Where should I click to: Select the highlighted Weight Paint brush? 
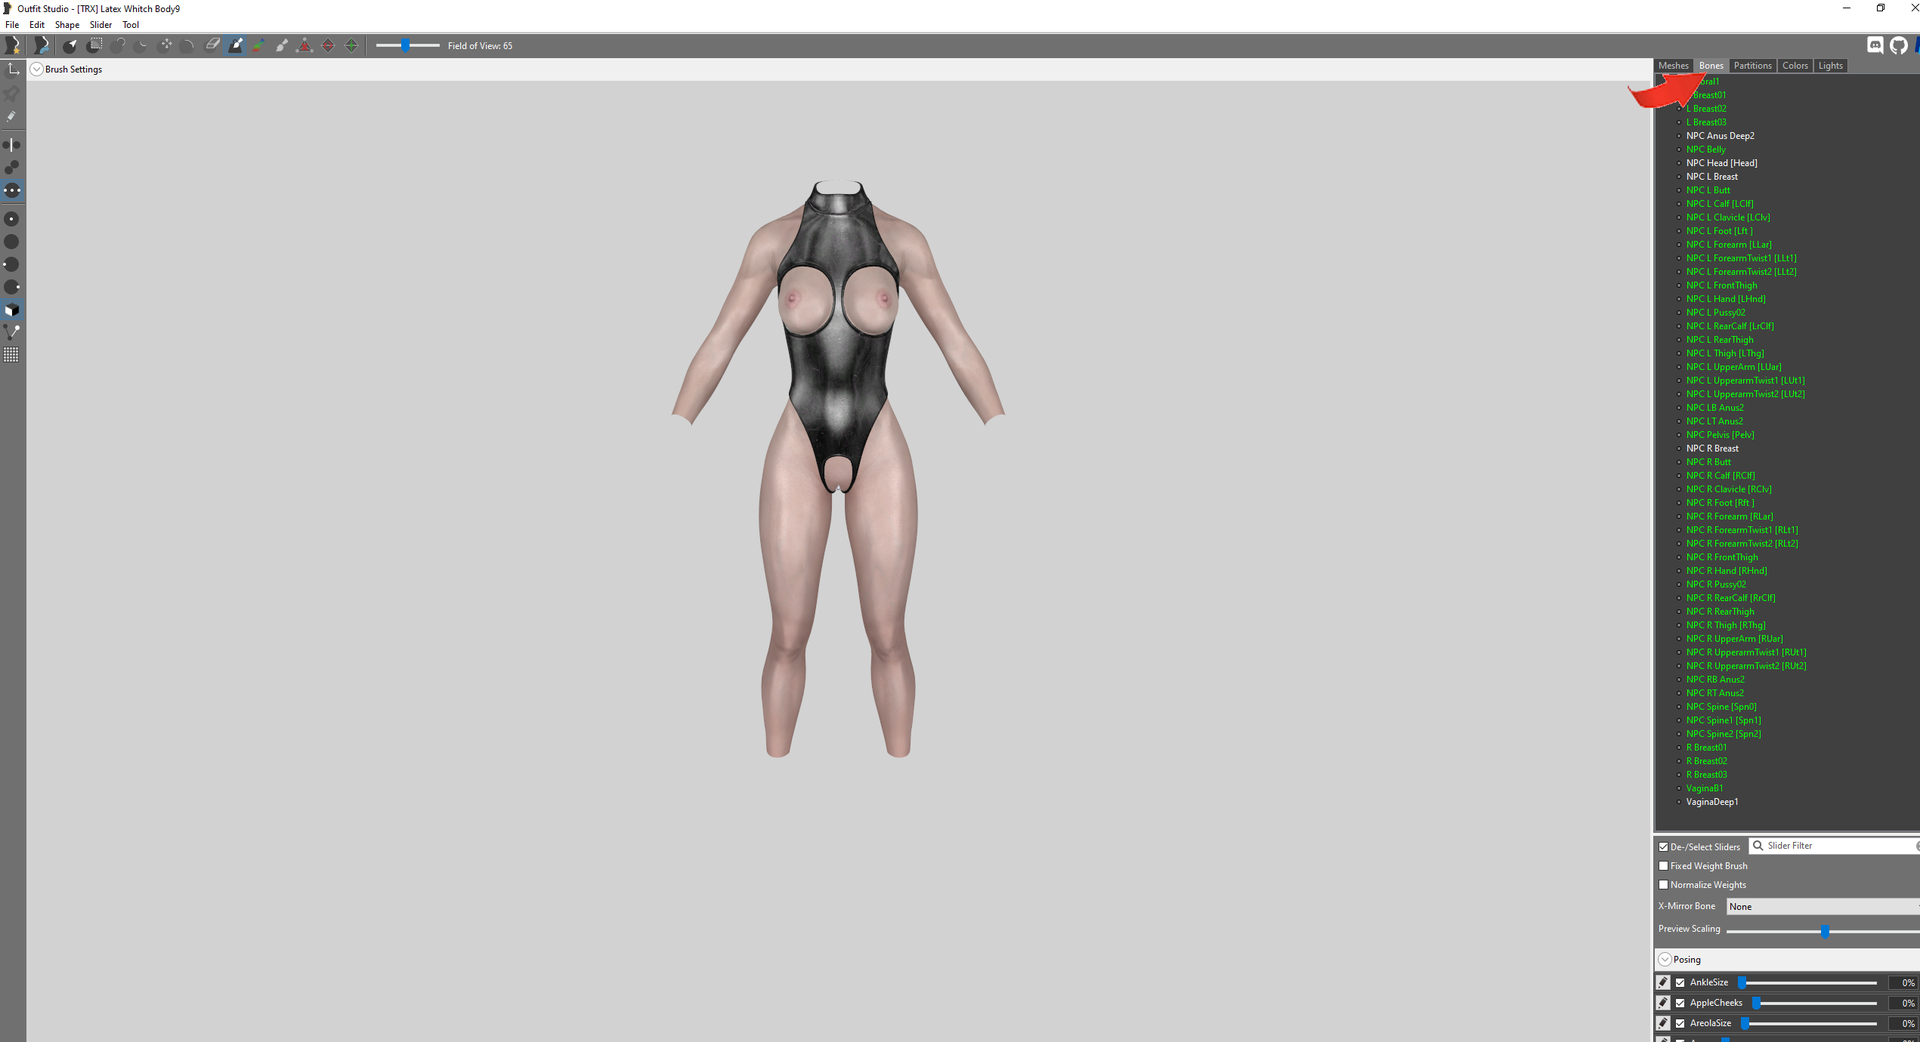tap(236, 45)
